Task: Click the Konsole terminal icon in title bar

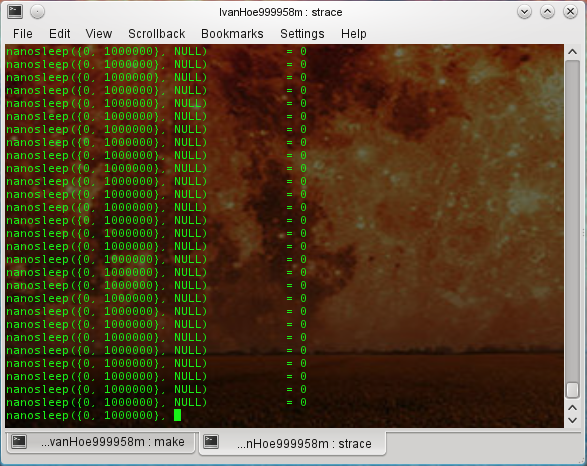Action: pos(15,12)
